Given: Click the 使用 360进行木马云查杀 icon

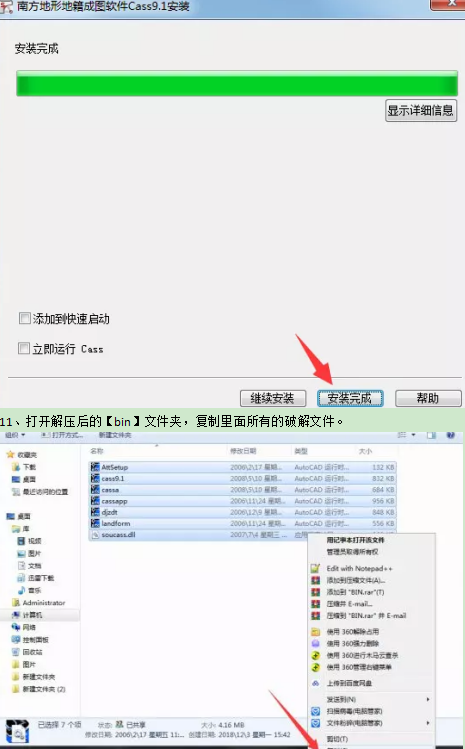Looking at the screenshot, I should point(315,655).
